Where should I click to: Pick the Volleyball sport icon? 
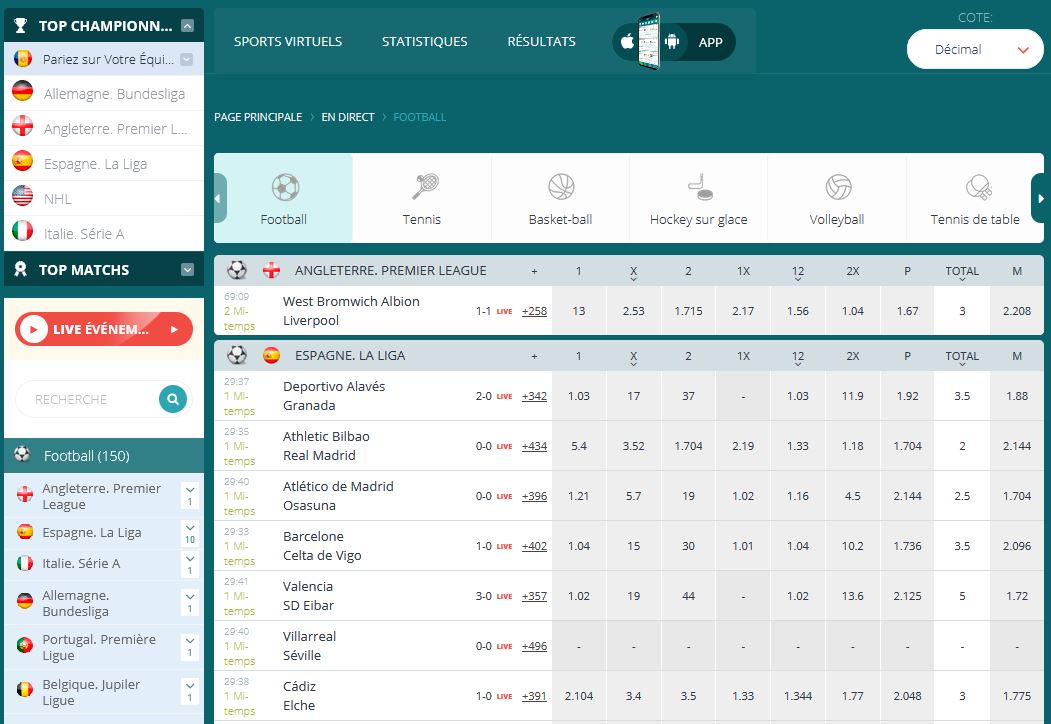click(837, 187)
